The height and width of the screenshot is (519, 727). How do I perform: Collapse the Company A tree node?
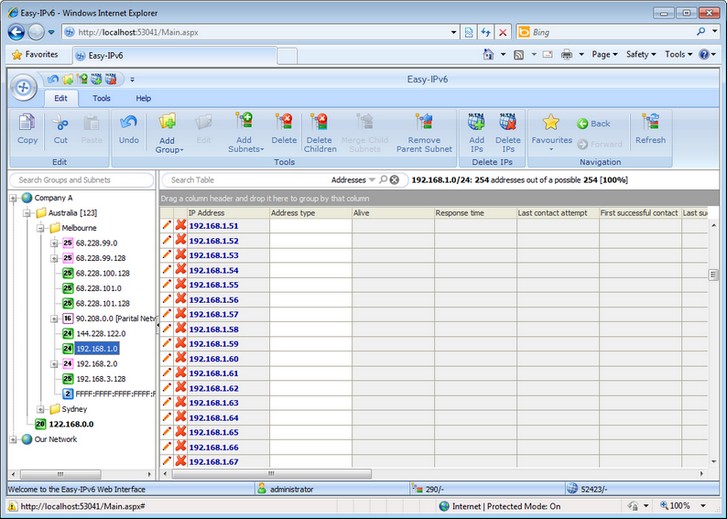click(x=13, y=198)
